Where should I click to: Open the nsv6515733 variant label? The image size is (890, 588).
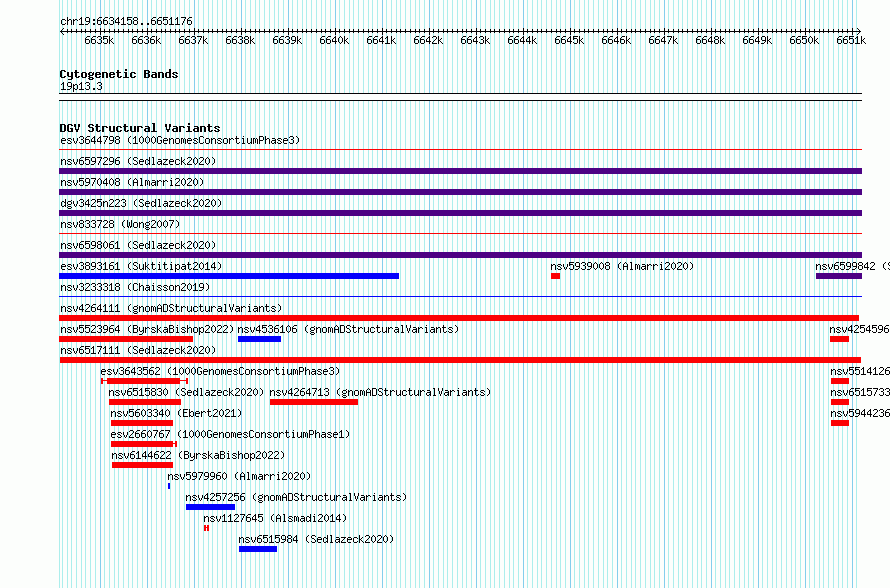point(860,392)
